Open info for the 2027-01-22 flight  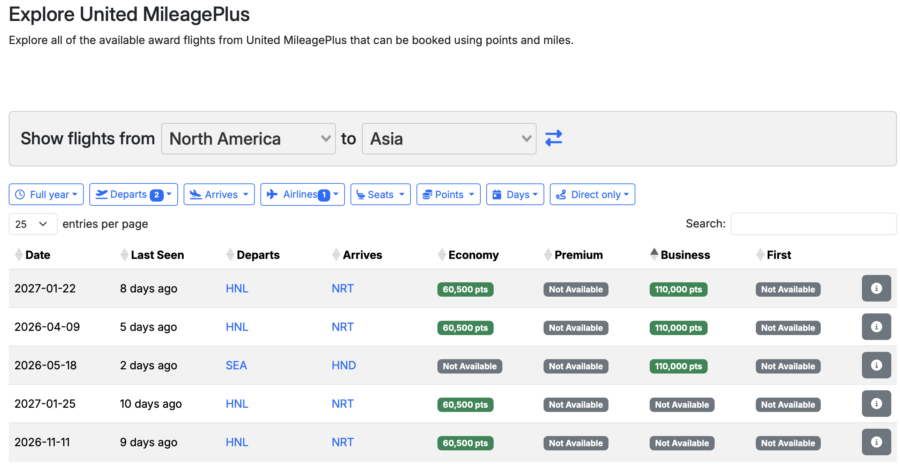coord(876,288)
